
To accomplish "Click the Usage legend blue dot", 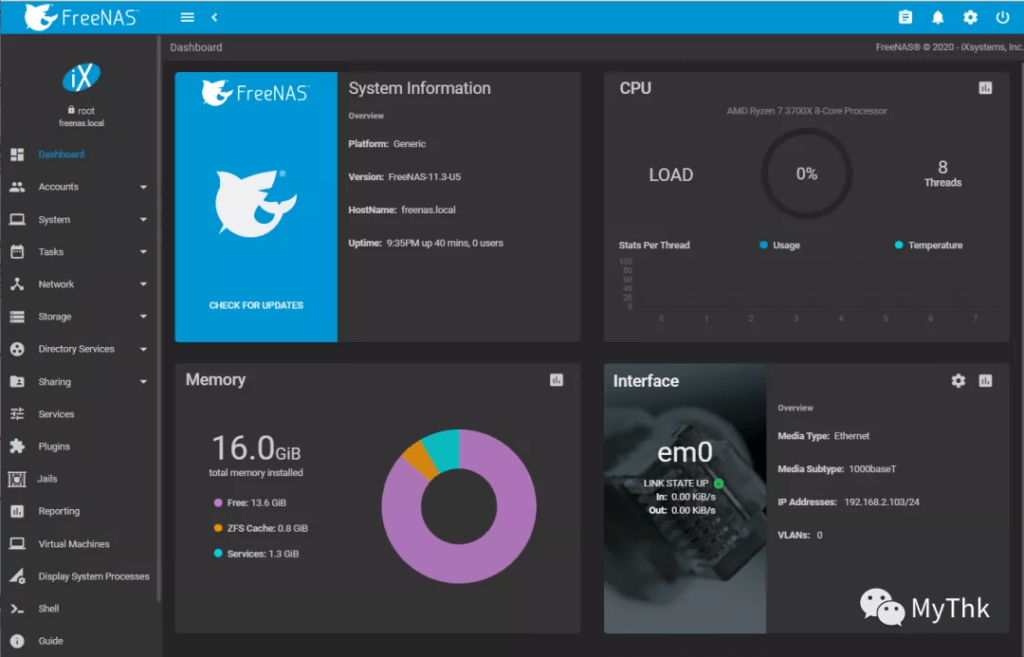I will pos(763,245).
